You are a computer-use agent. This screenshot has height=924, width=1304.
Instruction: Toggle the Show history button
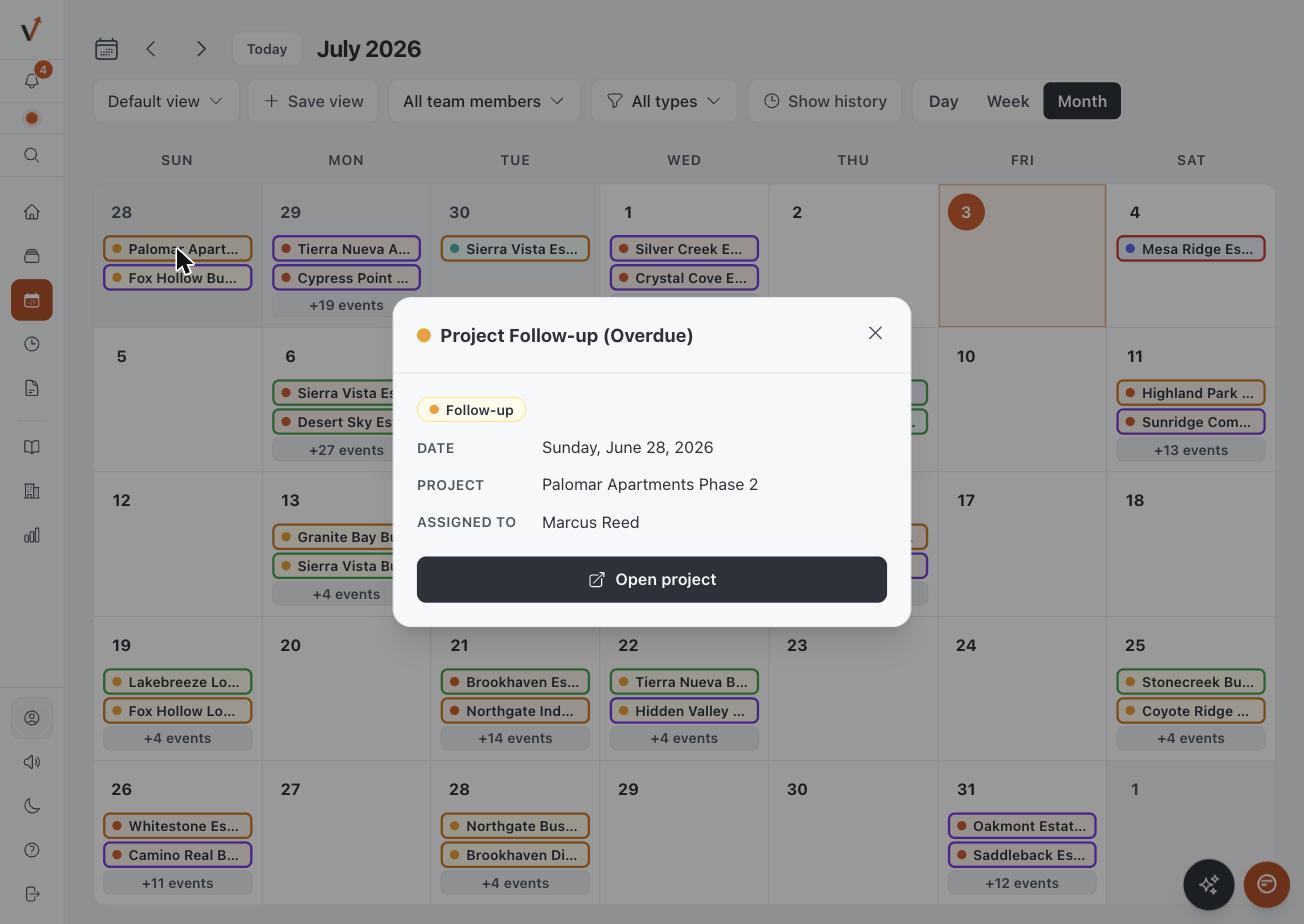pos(825,101)
